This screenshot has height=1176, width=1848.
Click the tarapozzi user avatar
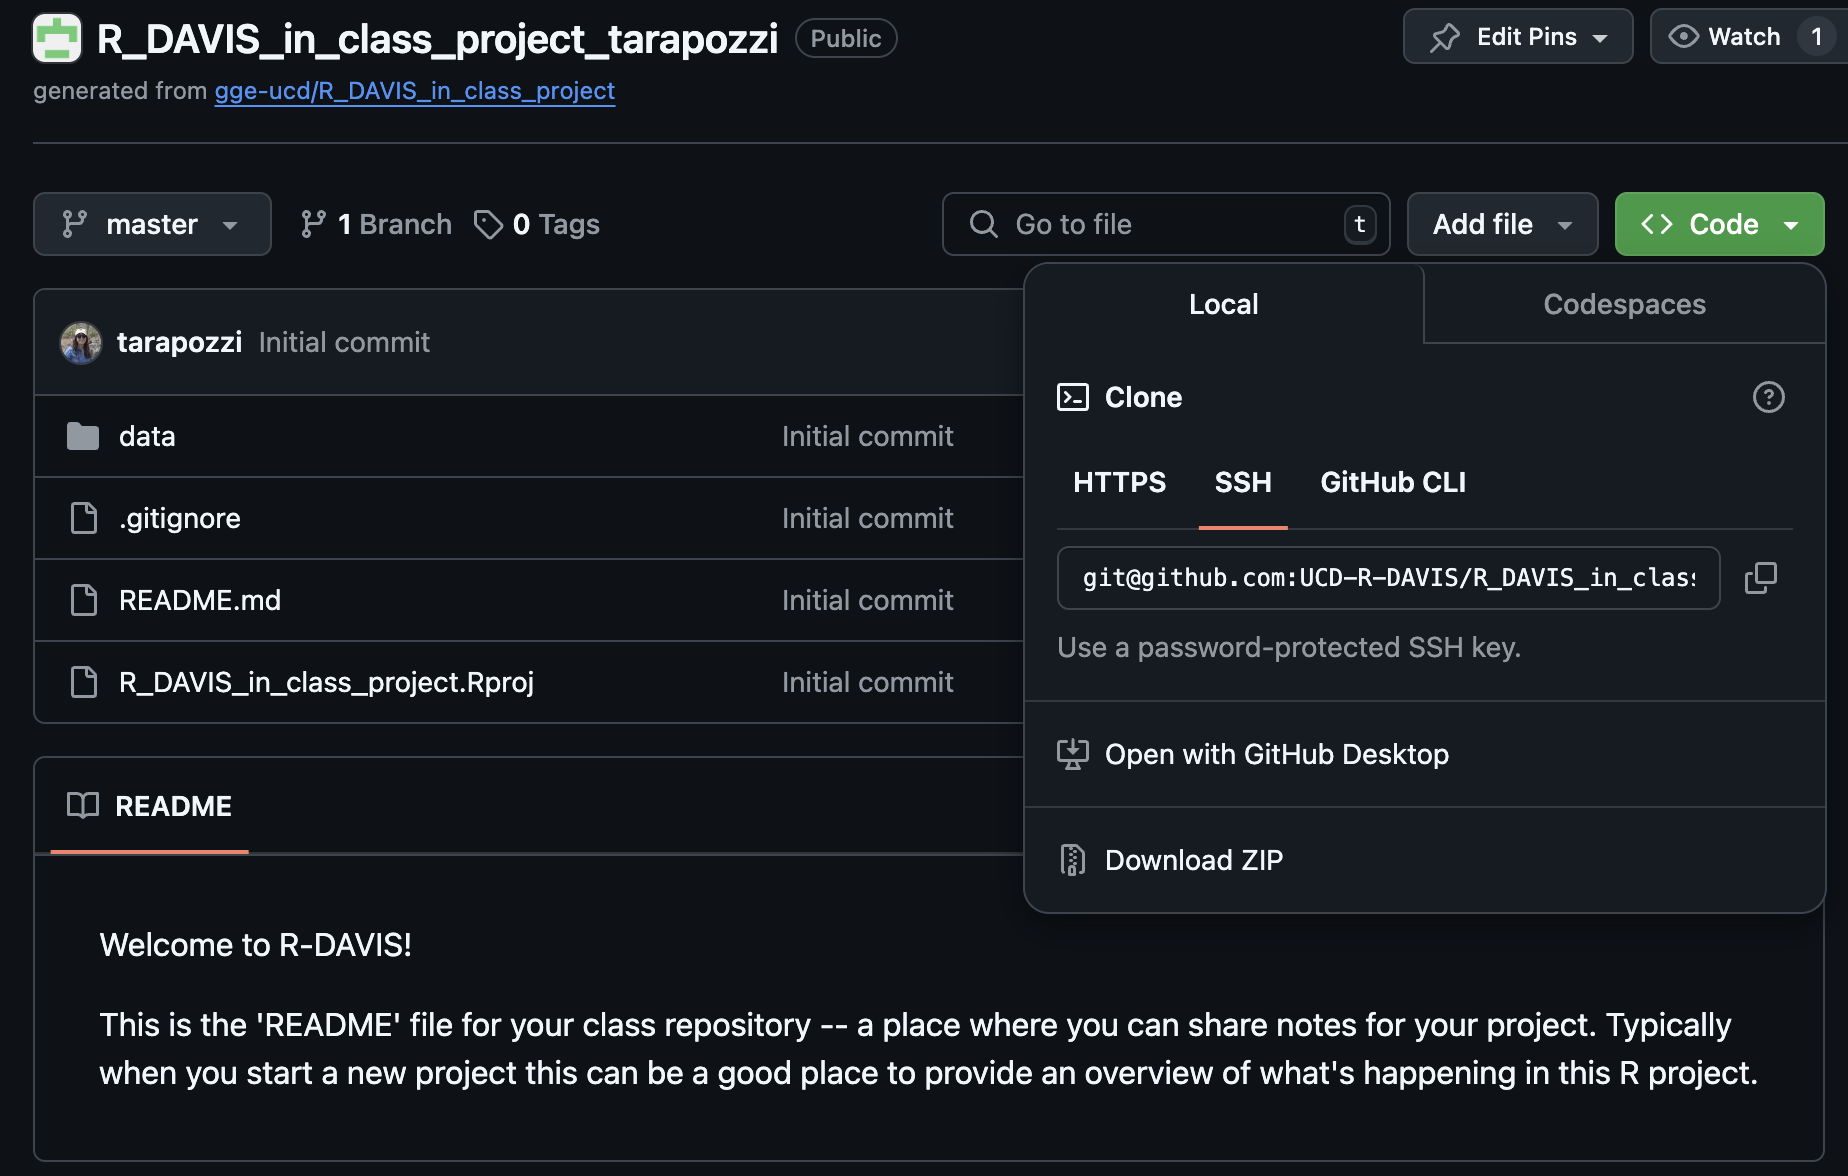[x=81, y=343]
